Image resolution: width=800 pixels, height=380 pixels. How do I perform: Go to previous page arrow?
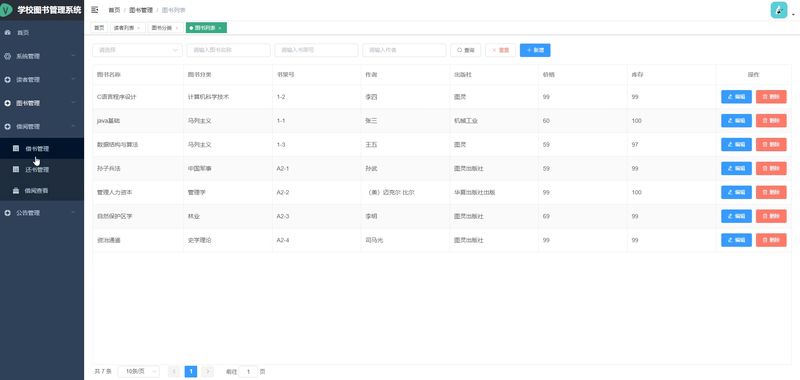point(174,371)
